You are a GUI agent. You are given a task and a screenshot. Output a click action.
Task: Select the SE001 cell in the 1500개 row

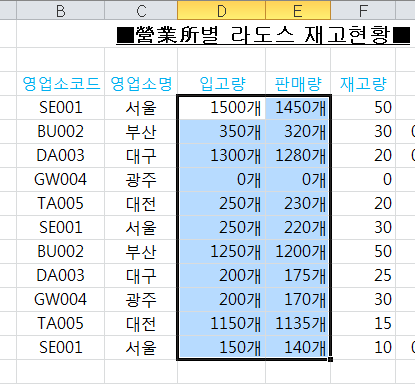coord(61,107)
